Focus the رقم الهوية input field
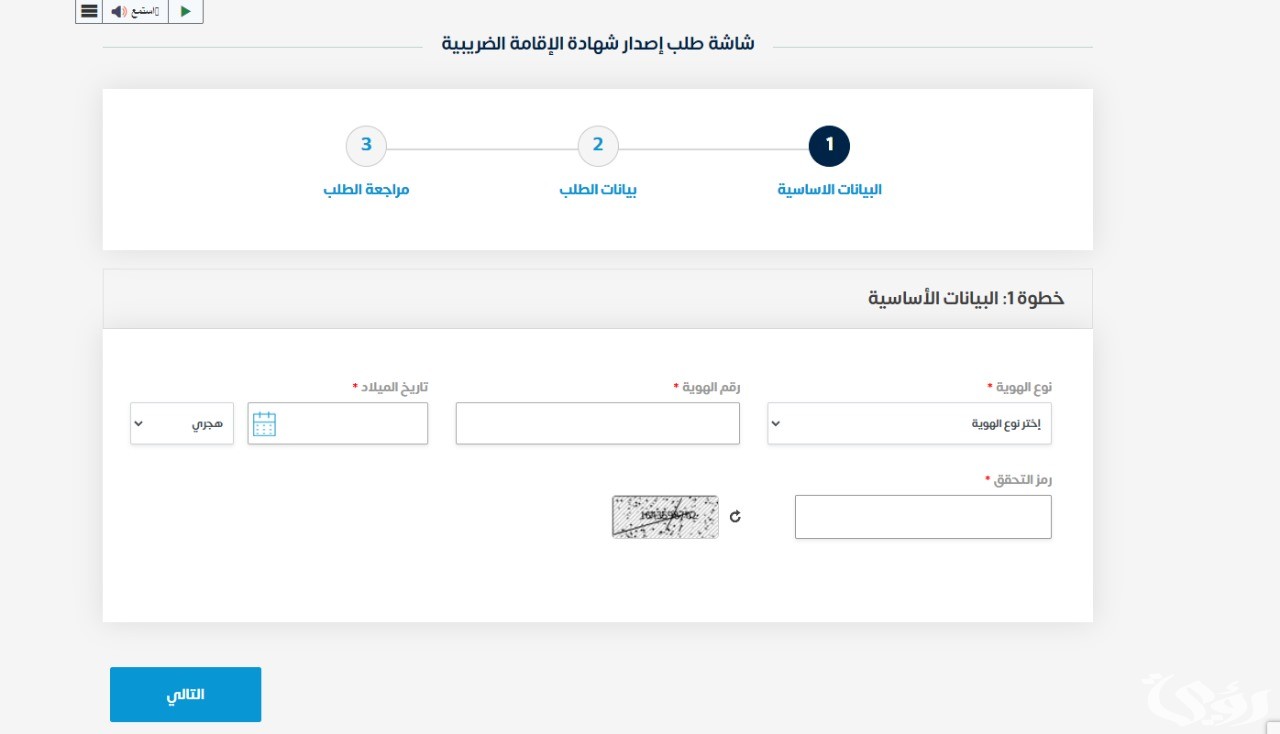The image size is (1280, 734). click(x=598, y=424)
